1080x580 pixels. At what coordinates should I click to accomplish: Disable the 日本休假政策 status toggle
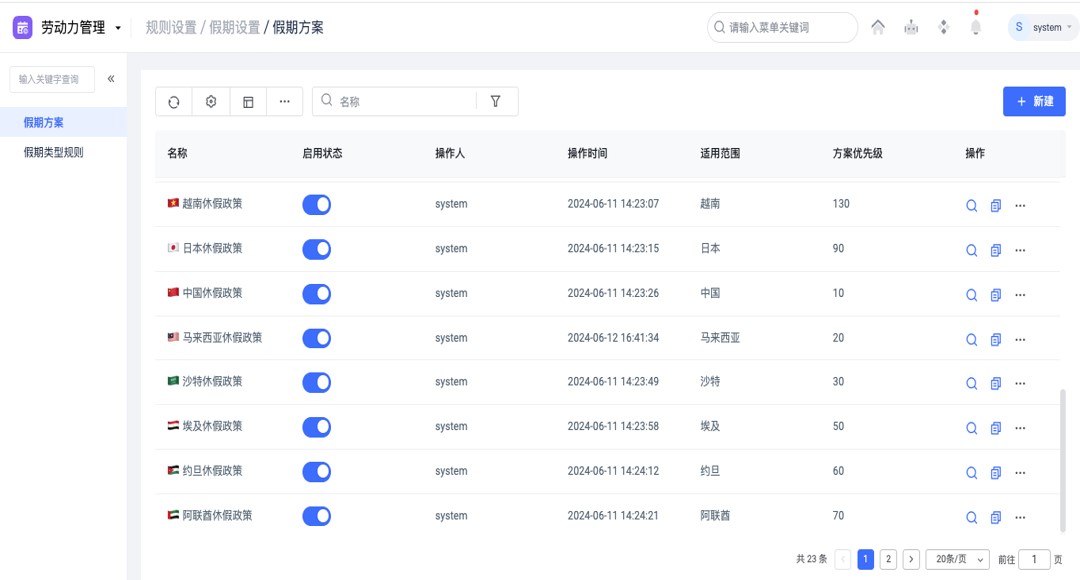coord(317,249)
